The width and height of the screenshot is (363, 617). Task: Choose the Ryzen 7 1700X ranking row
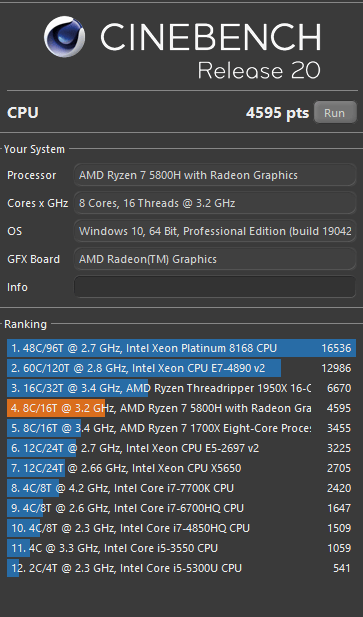tap(181, 428)
